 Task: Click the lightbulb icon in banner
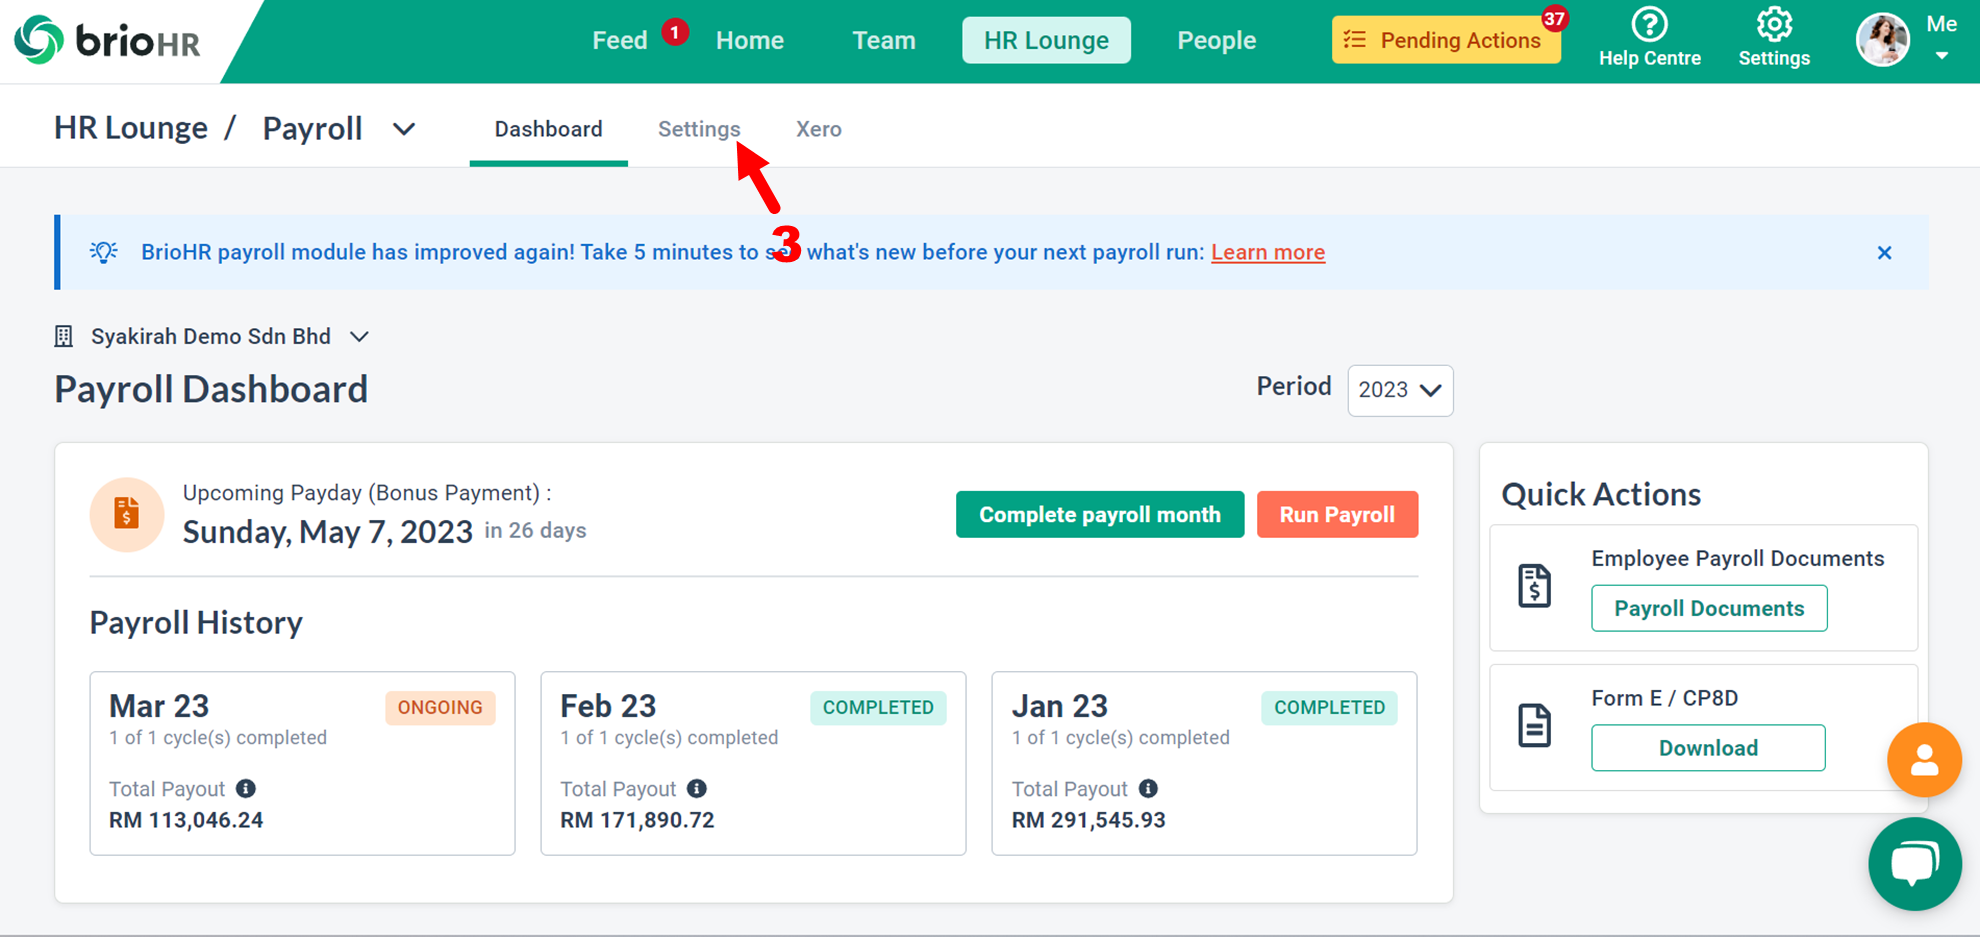tap(104, 252)
